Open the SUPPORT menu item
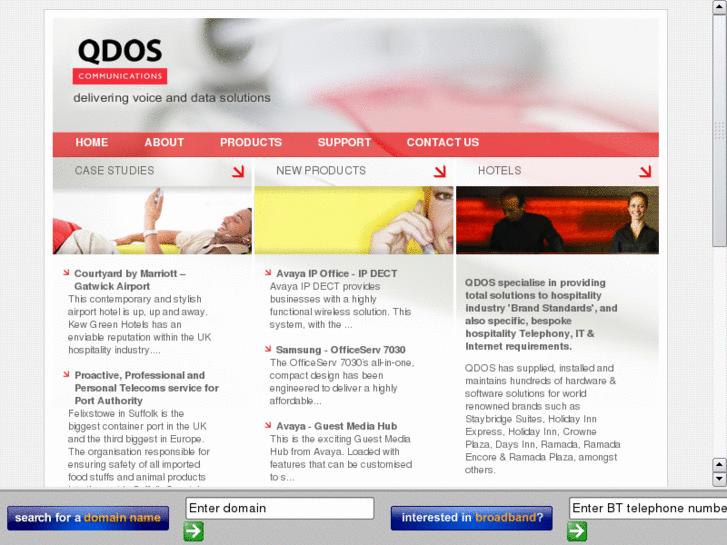 pyautogui.click(x=344, y=142)
